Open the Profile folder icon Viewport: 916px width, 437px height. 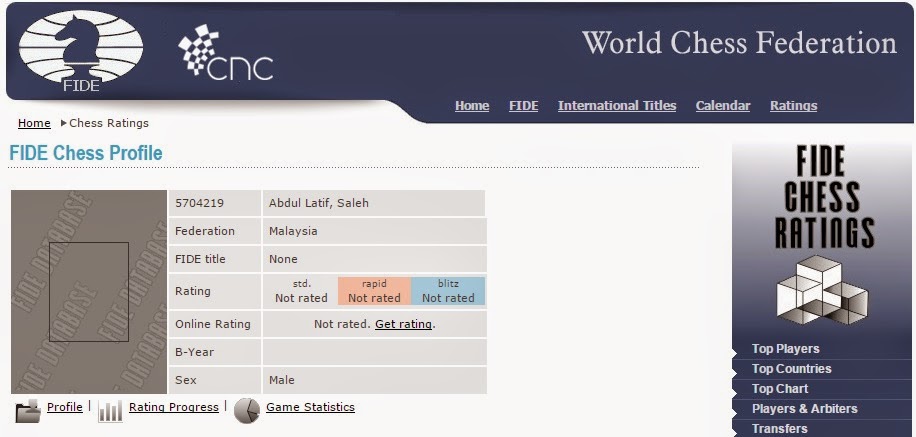click(27, 411)
